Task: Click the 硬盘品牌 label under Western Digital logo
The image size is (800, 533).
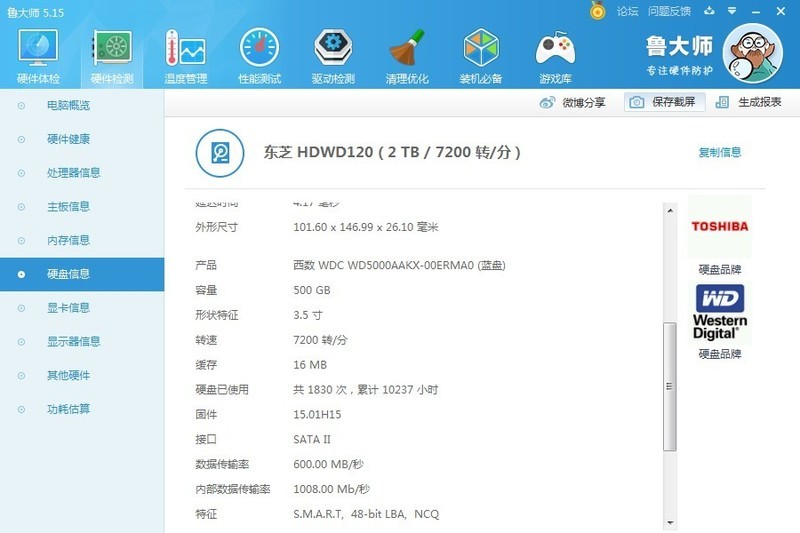Action: (x=719, y=354)
